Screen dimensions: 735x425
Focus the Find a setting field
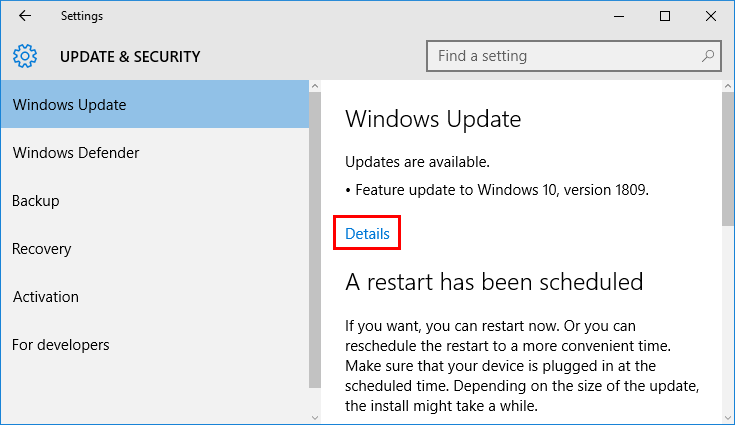tap(565, 56)
